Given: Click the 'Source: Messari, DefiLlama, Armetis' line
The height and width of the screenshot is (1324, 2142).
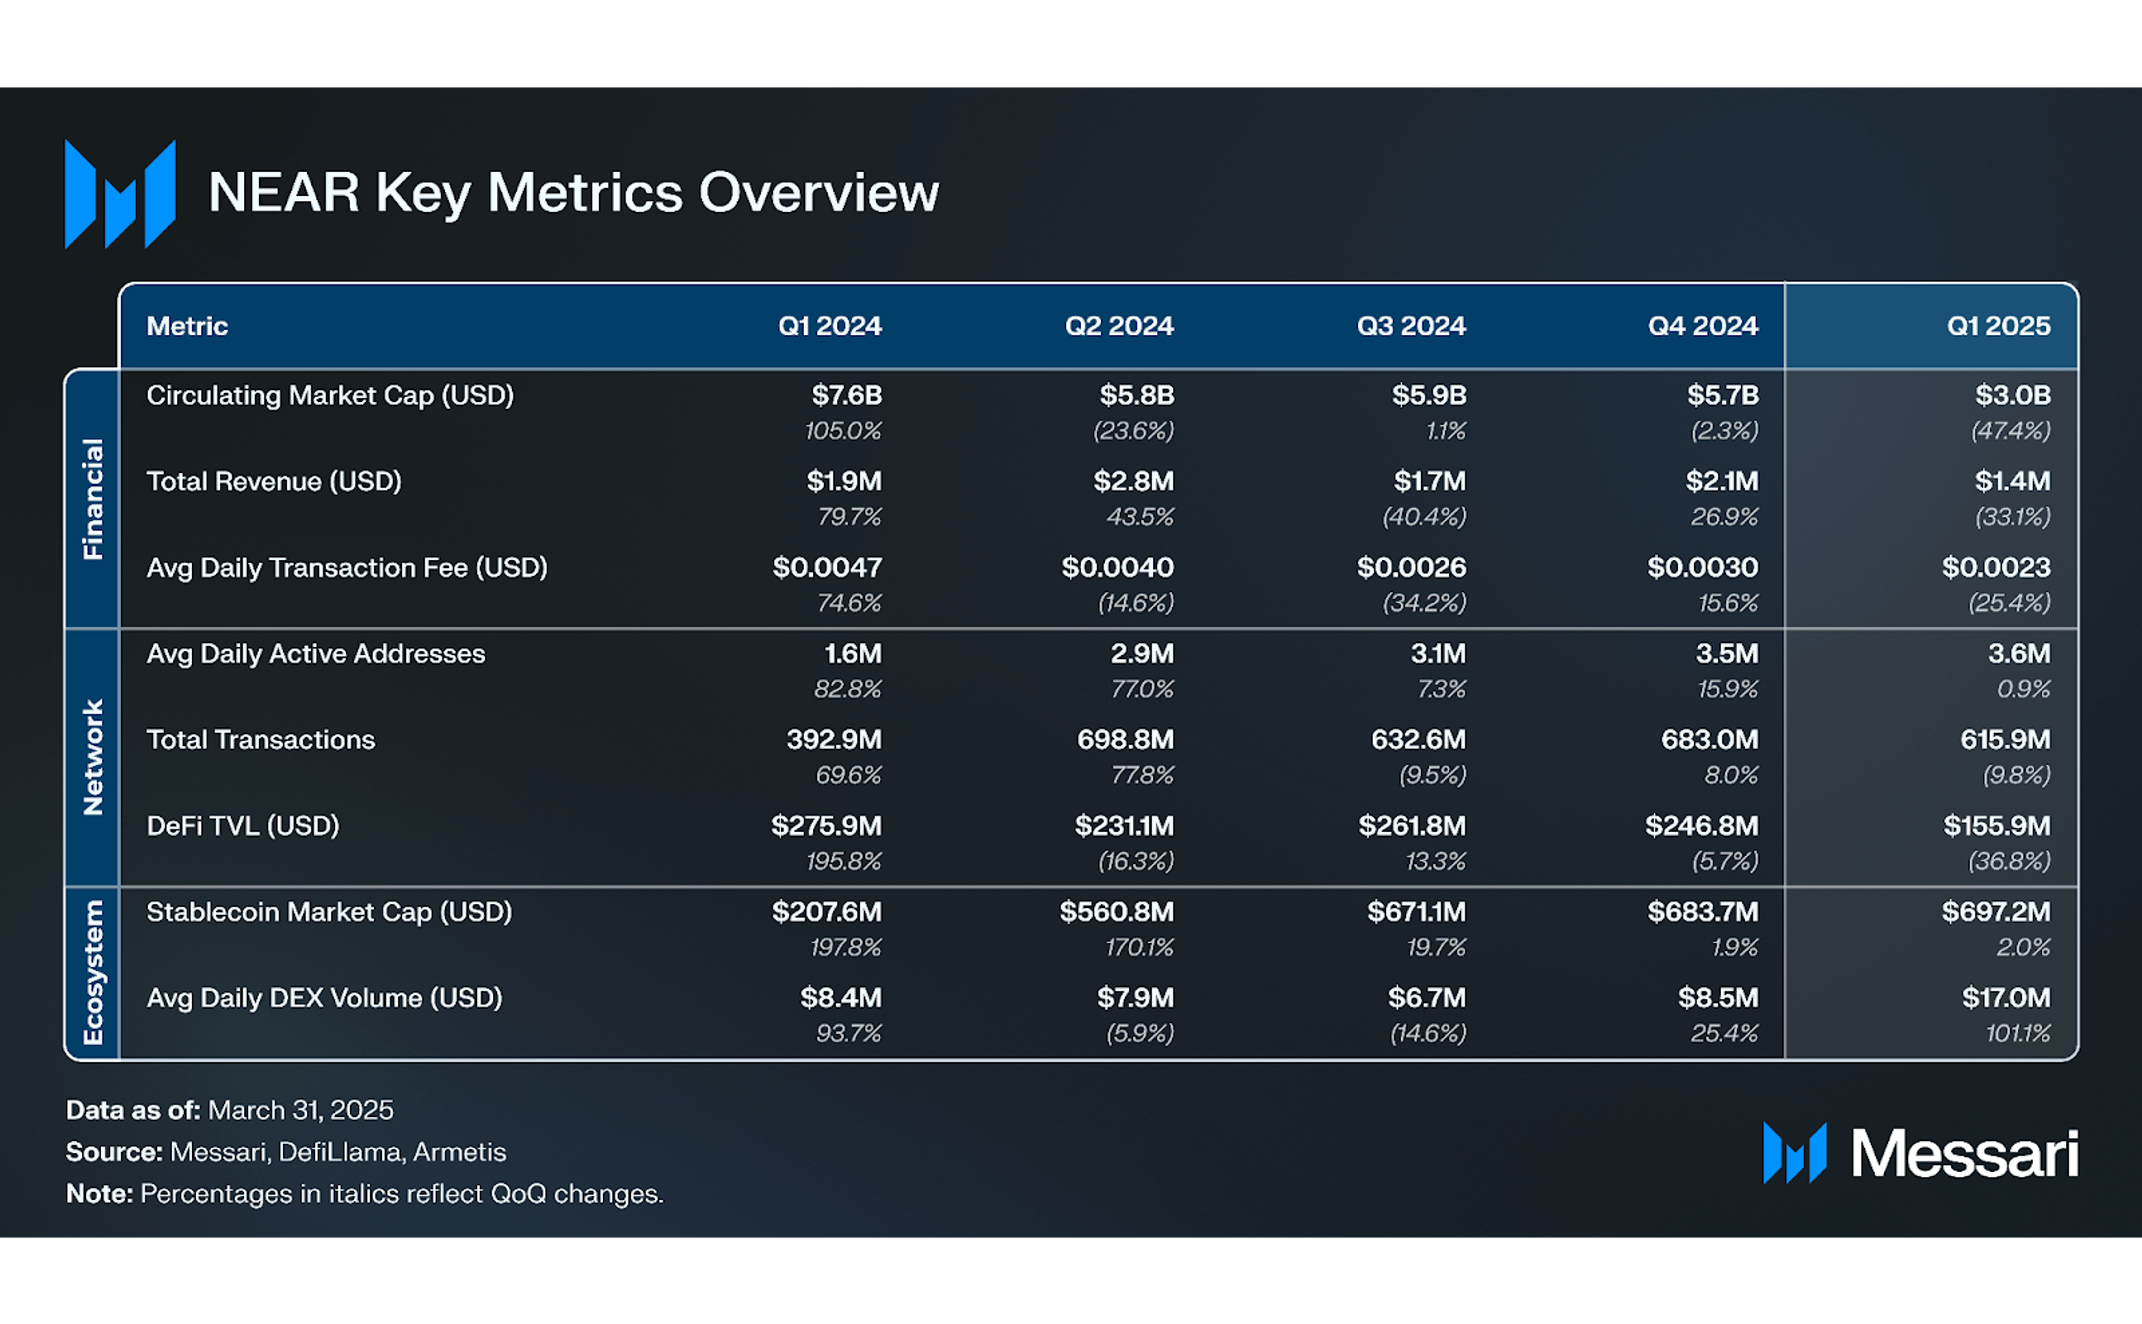Looking at the screenshot, I should (286, 1152).
